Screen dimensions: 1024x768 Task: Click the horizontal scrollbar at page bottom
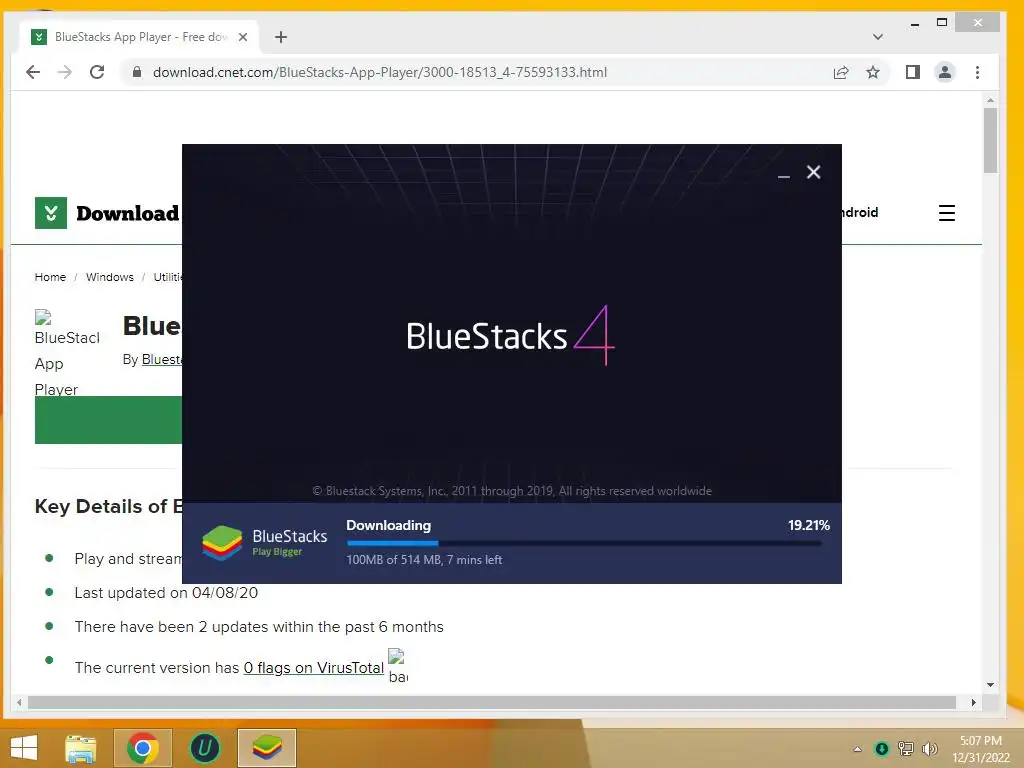click(x=491, y=702)
